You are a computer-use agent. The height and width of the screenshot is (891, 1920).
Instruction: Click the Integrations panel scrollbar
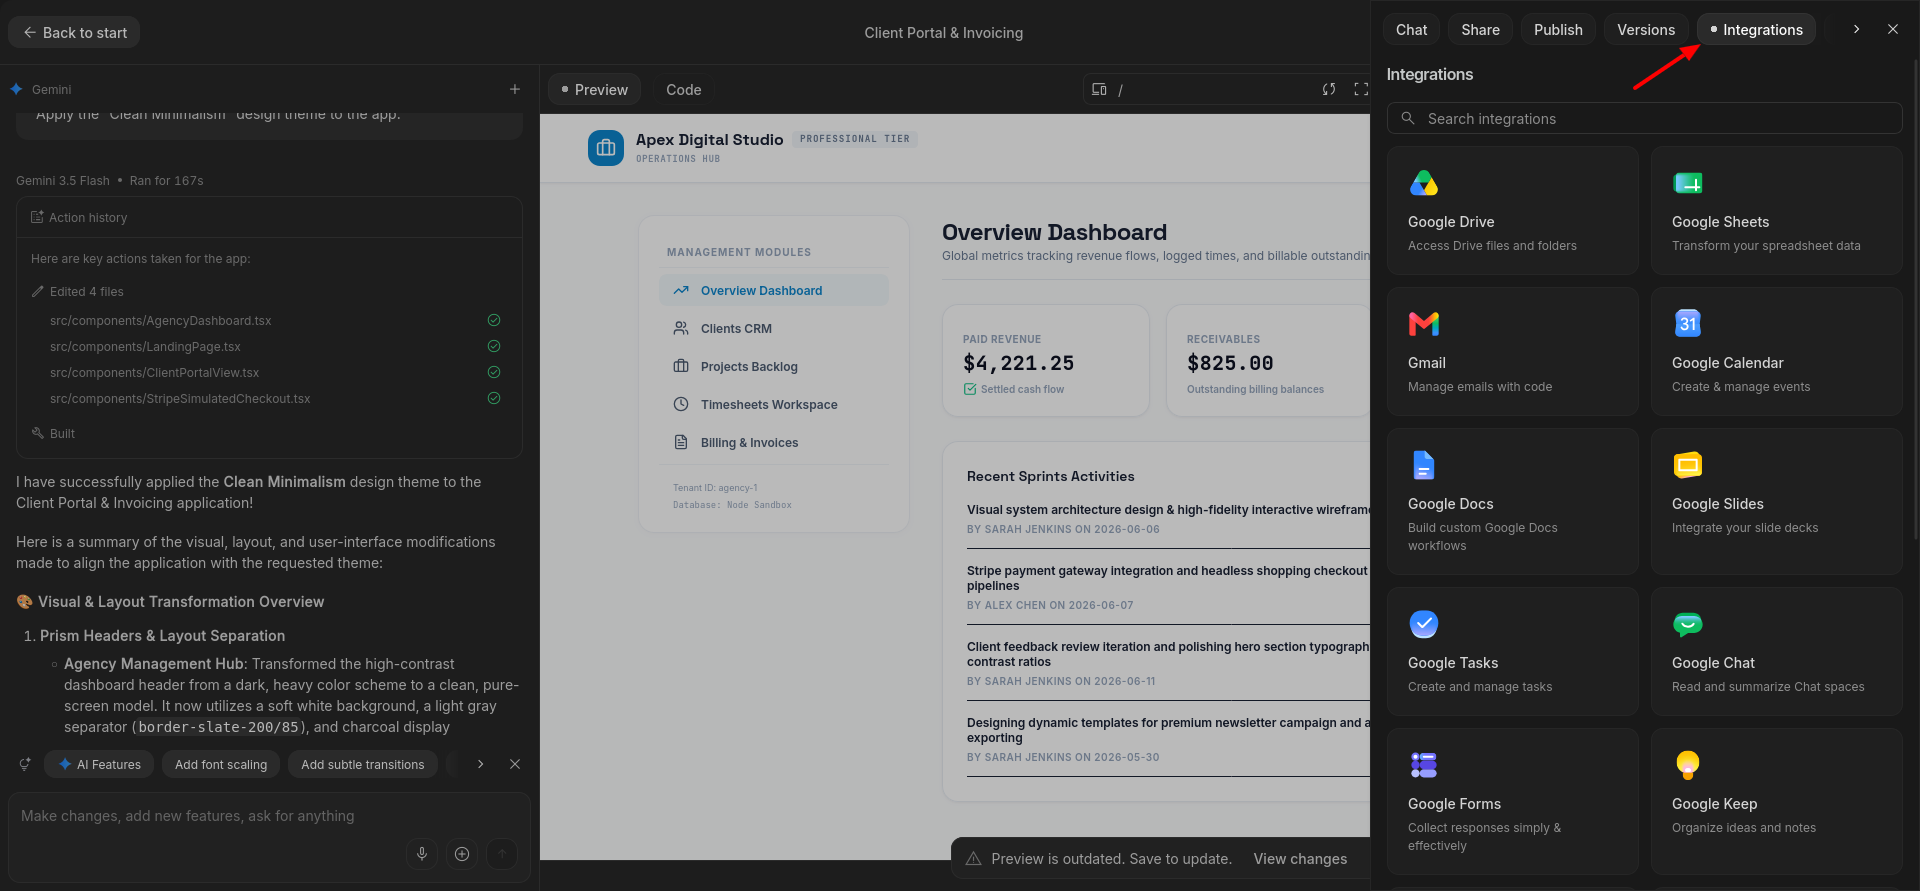(x=1915, y=300)
